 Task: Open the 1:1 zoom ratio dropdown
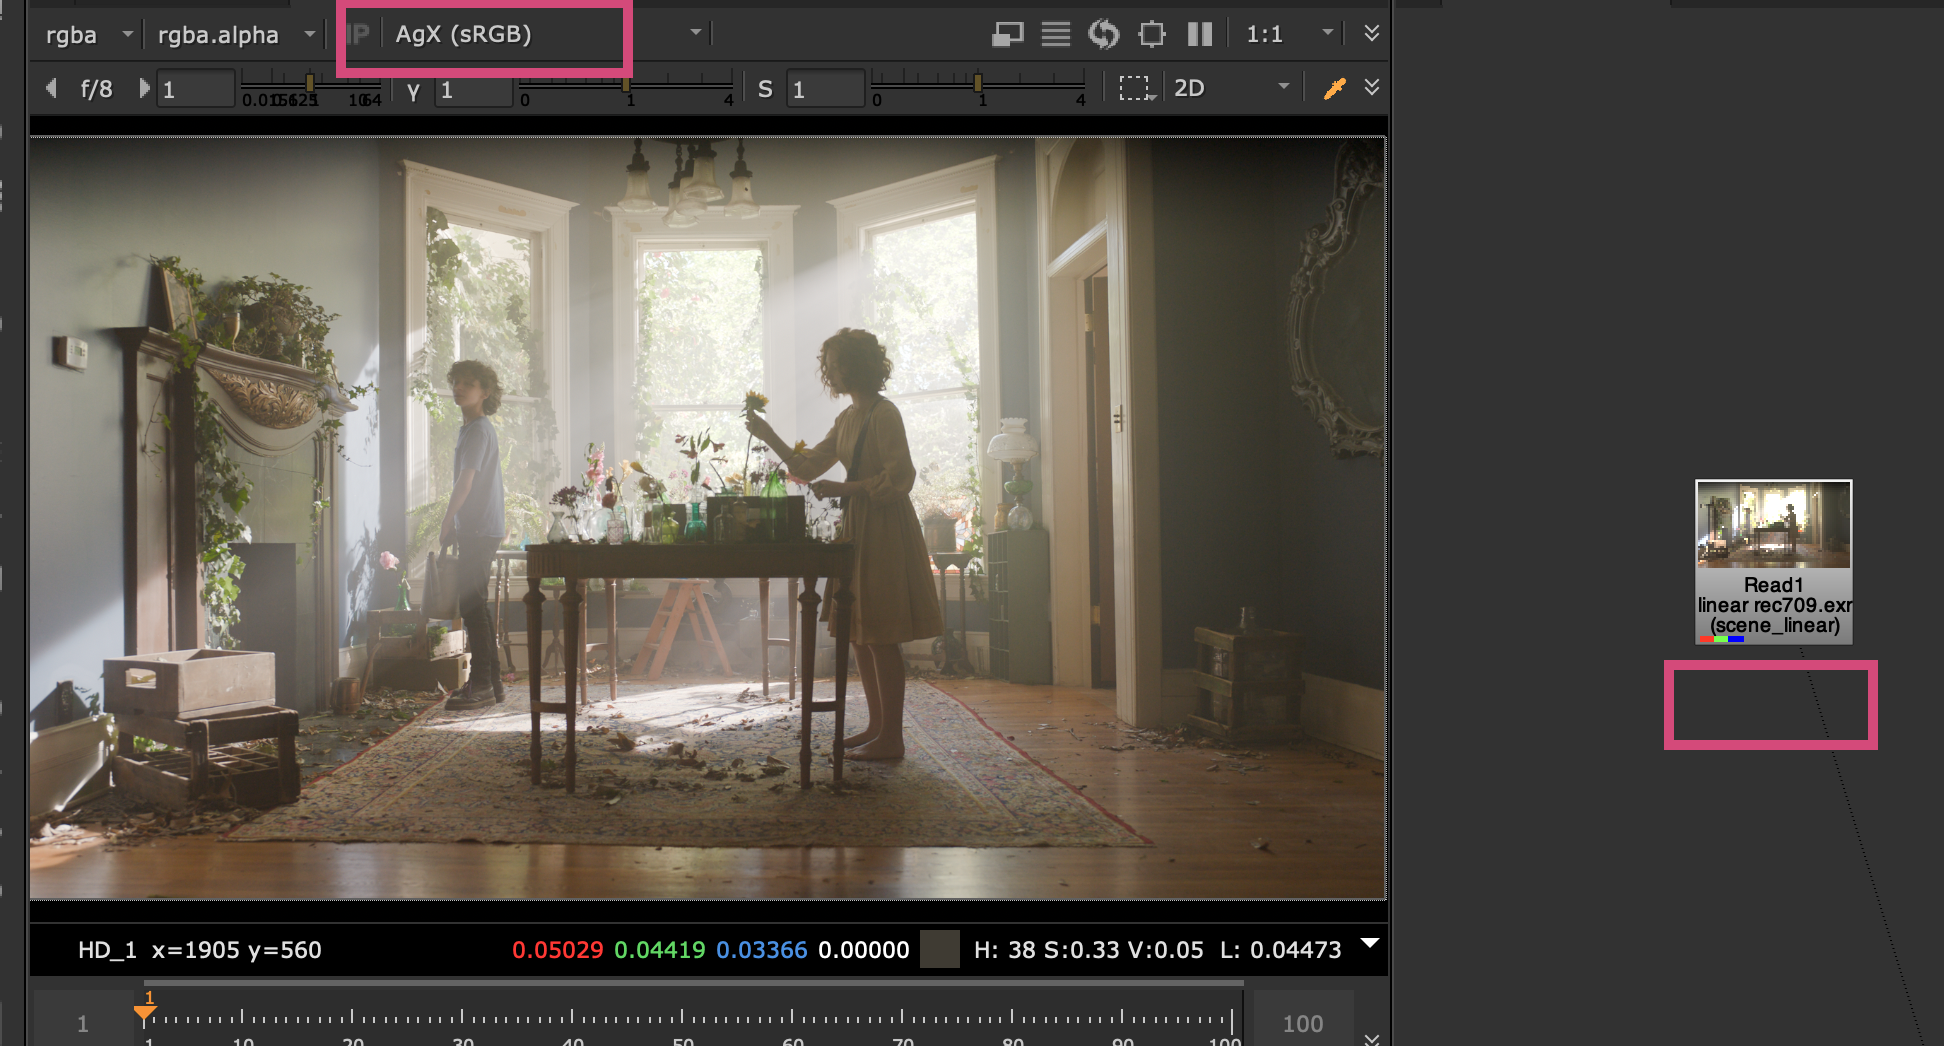(1289, 35)
